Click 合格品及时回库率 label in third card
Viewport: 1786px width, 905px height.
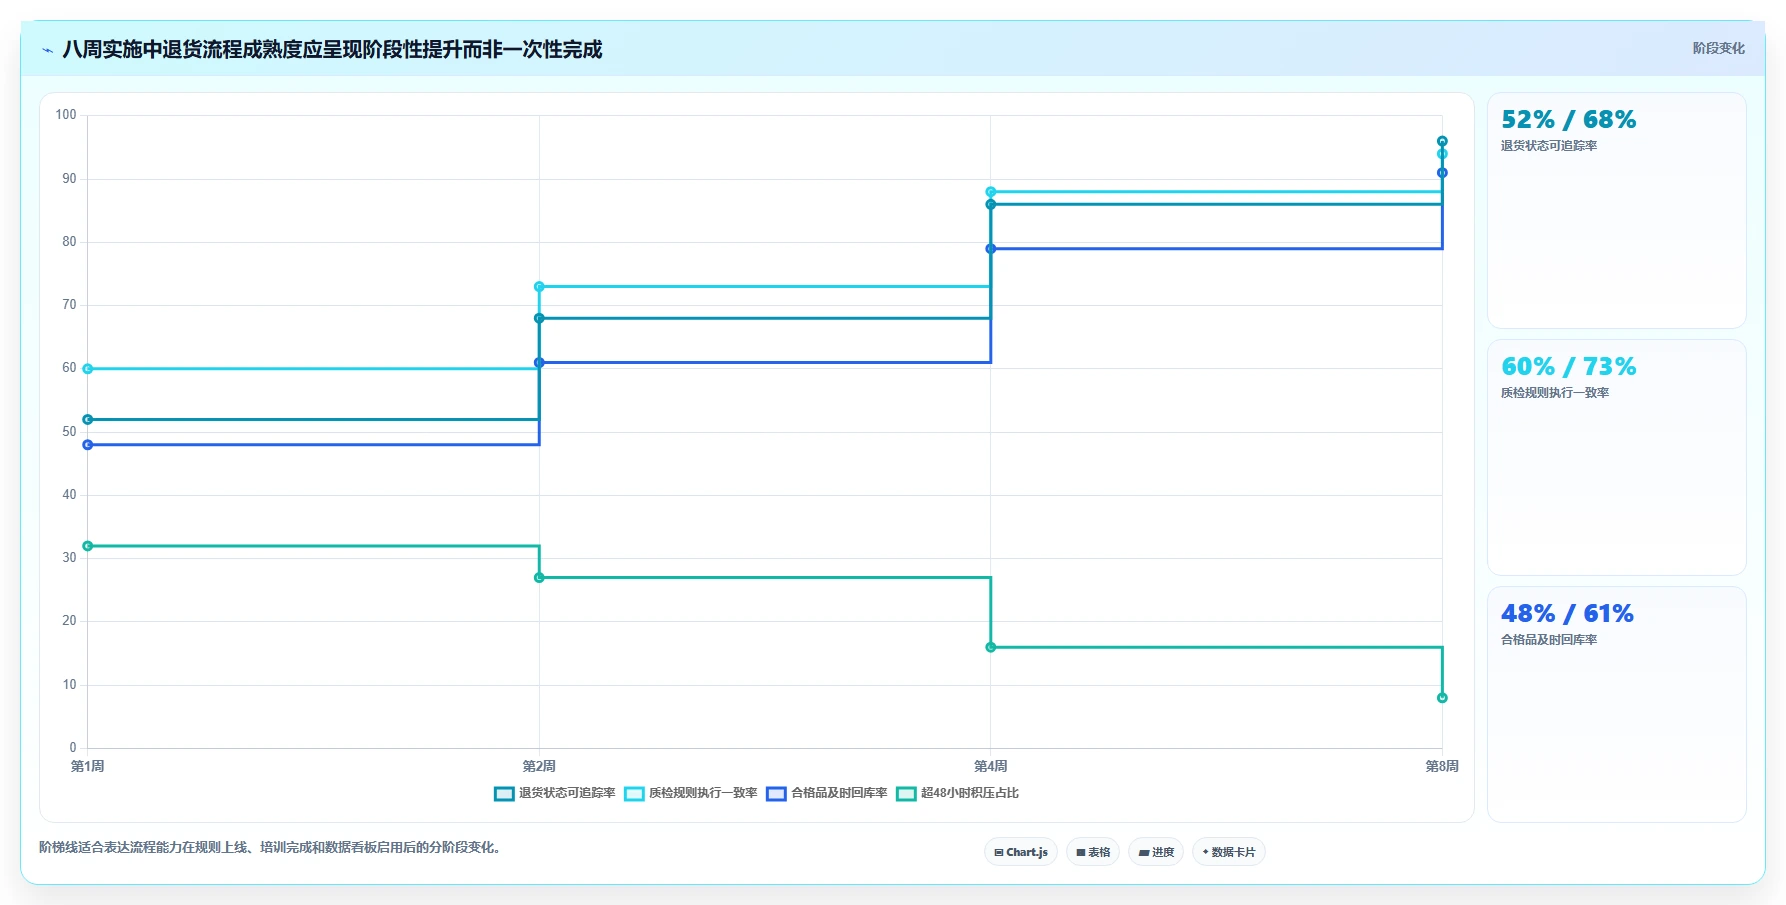click(1548, 640)
